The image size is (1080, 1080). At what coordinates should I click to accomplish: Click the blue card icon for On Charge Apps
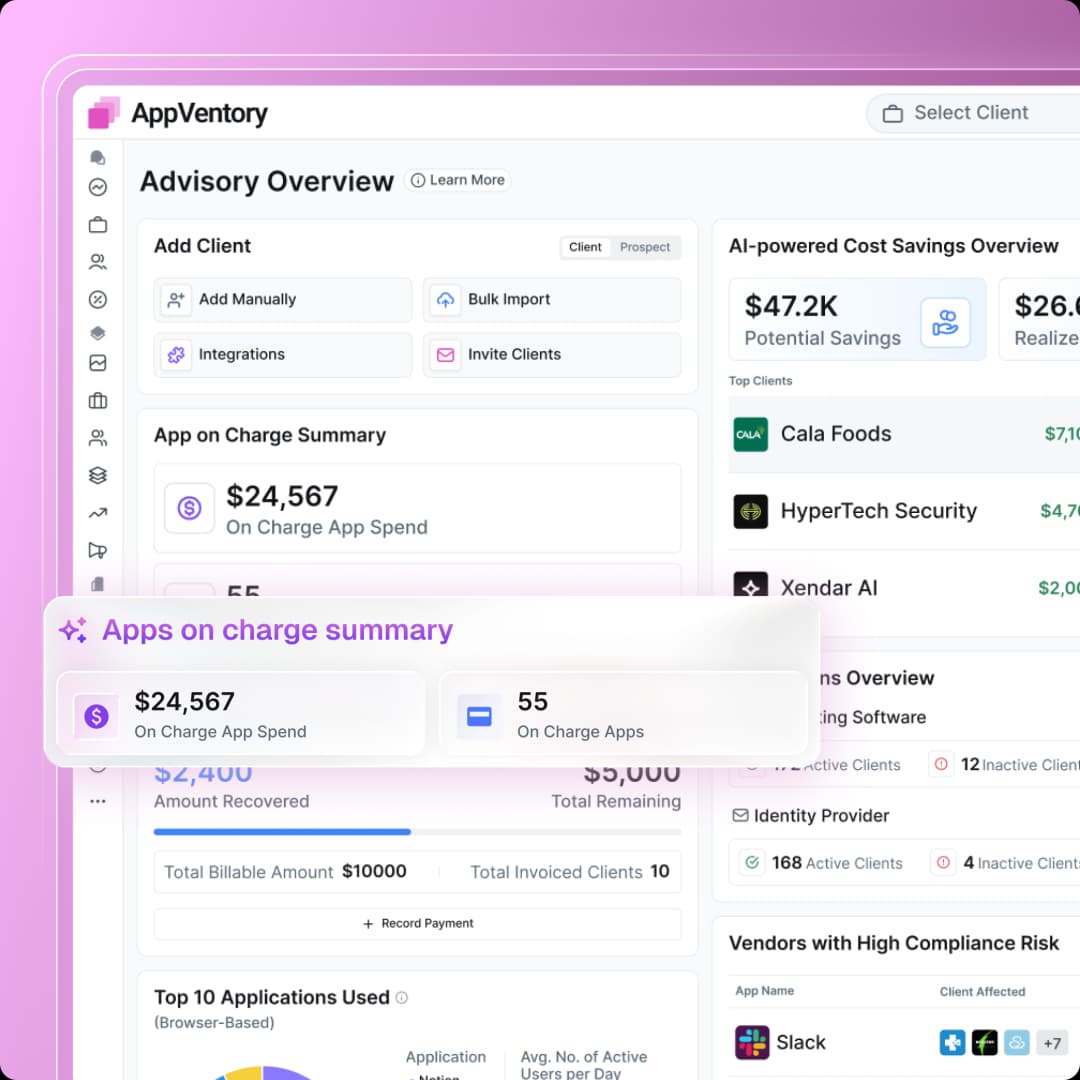(479, 716)
